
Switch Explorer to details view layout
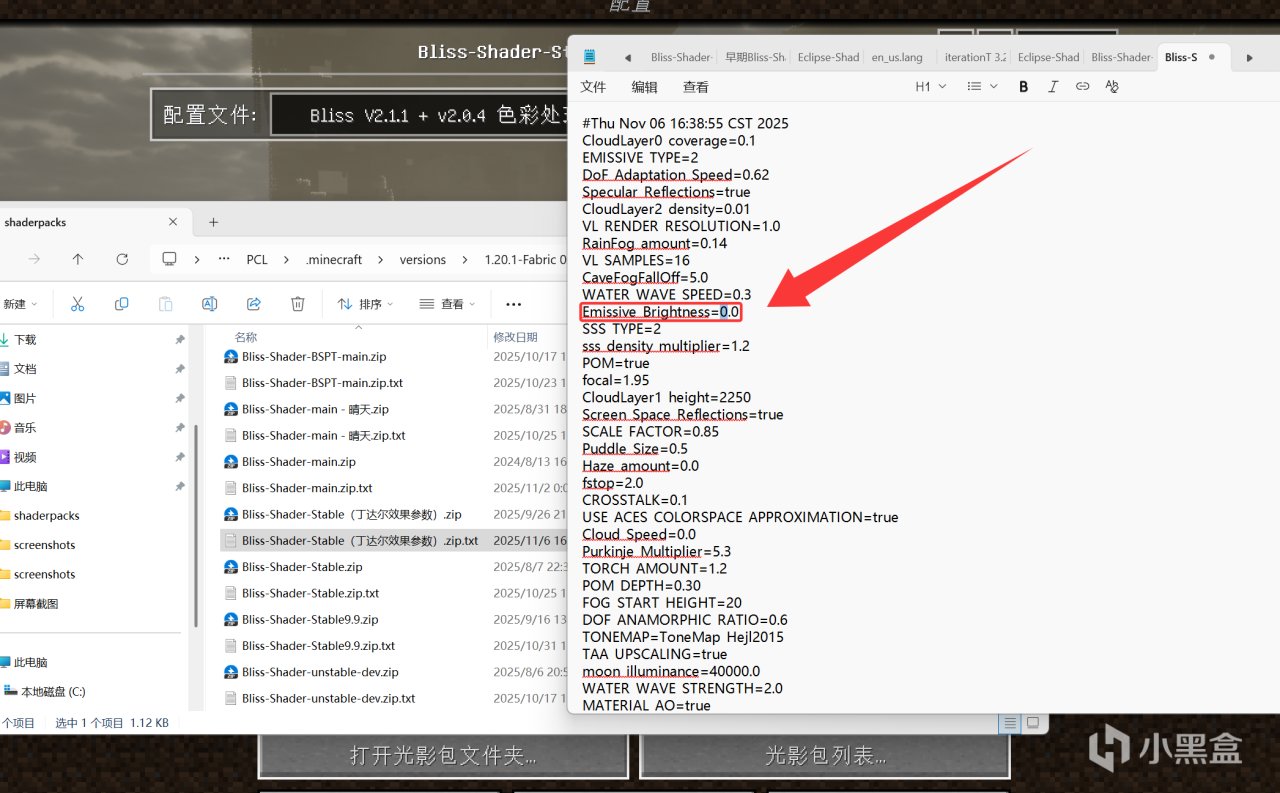pos(1011,723)
